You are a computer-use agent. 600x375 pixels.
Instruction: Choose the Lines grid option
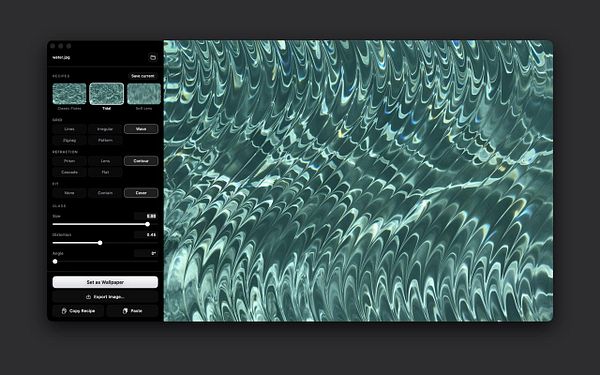(x=69, y=129)
